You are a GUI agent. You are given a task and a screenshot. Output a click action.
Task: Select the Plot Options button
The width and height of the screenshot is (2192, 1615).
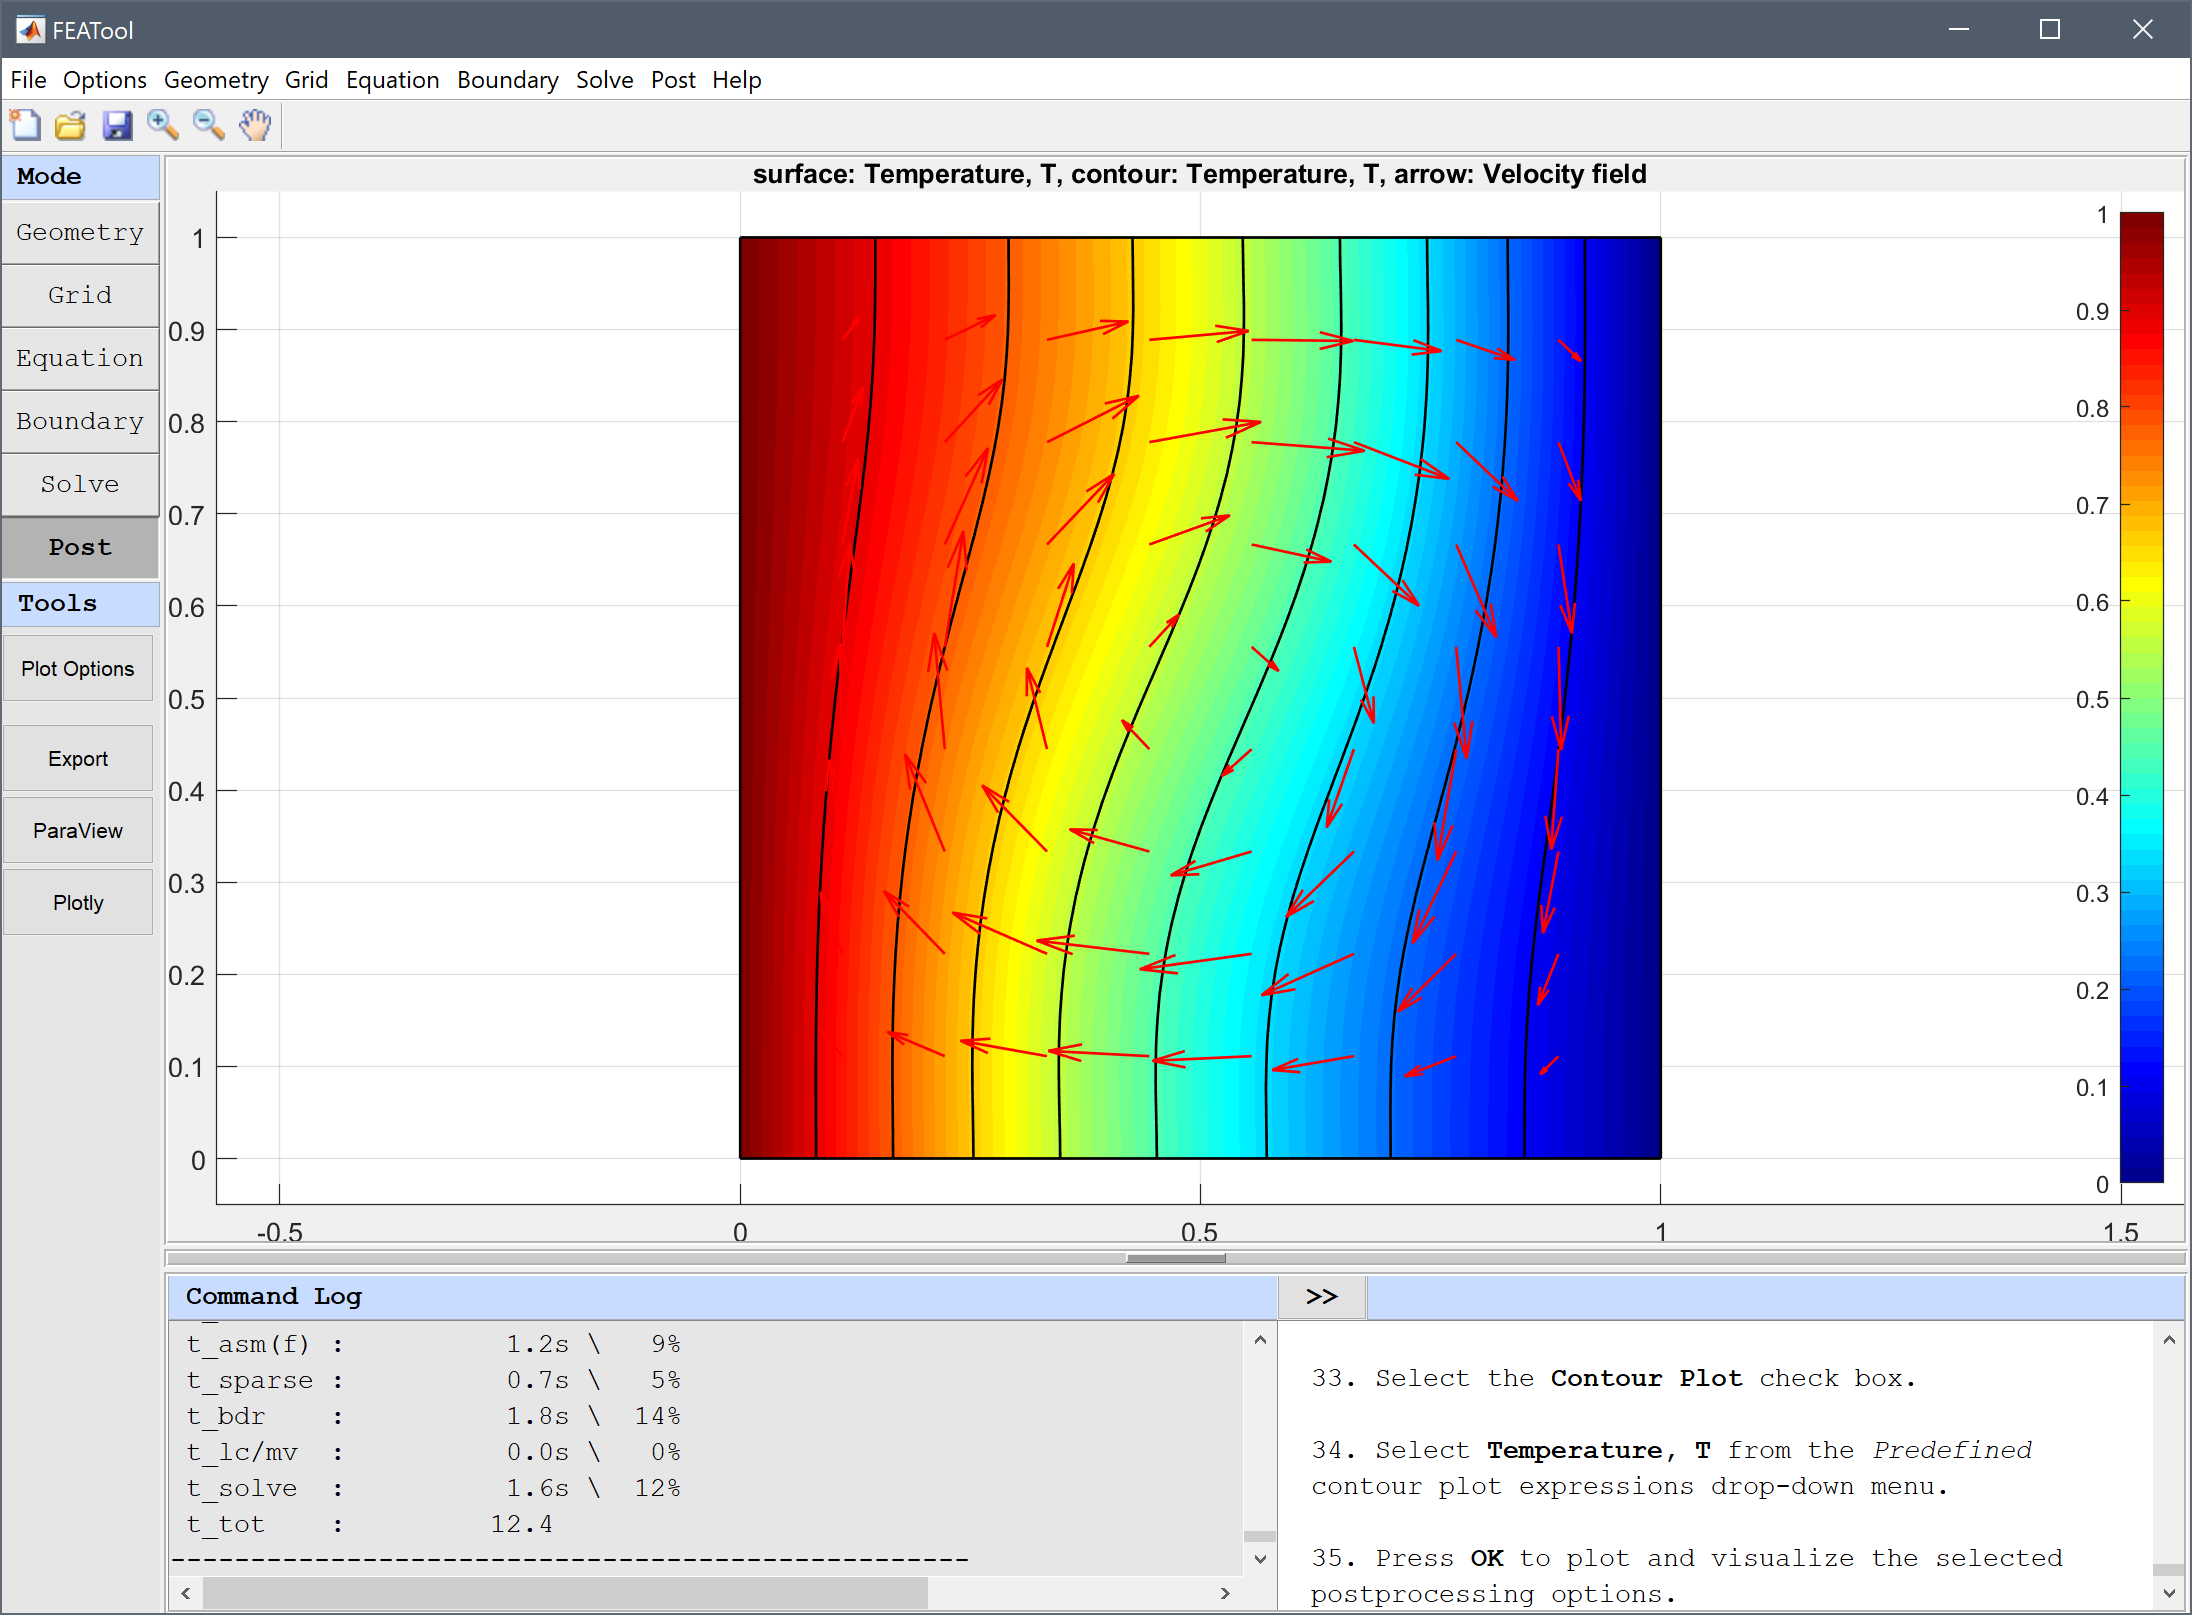point(80,667)
